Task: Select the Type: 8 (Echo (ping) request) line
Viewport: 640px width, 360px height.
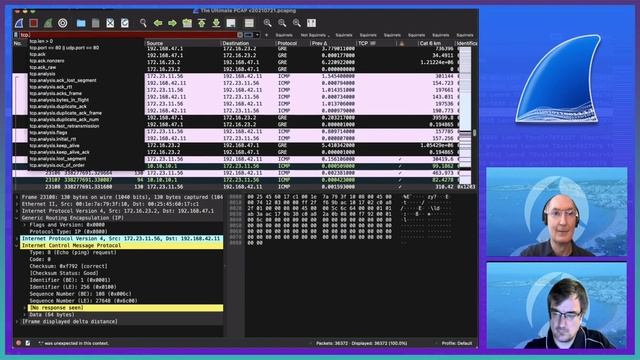Action: (73, 252)
